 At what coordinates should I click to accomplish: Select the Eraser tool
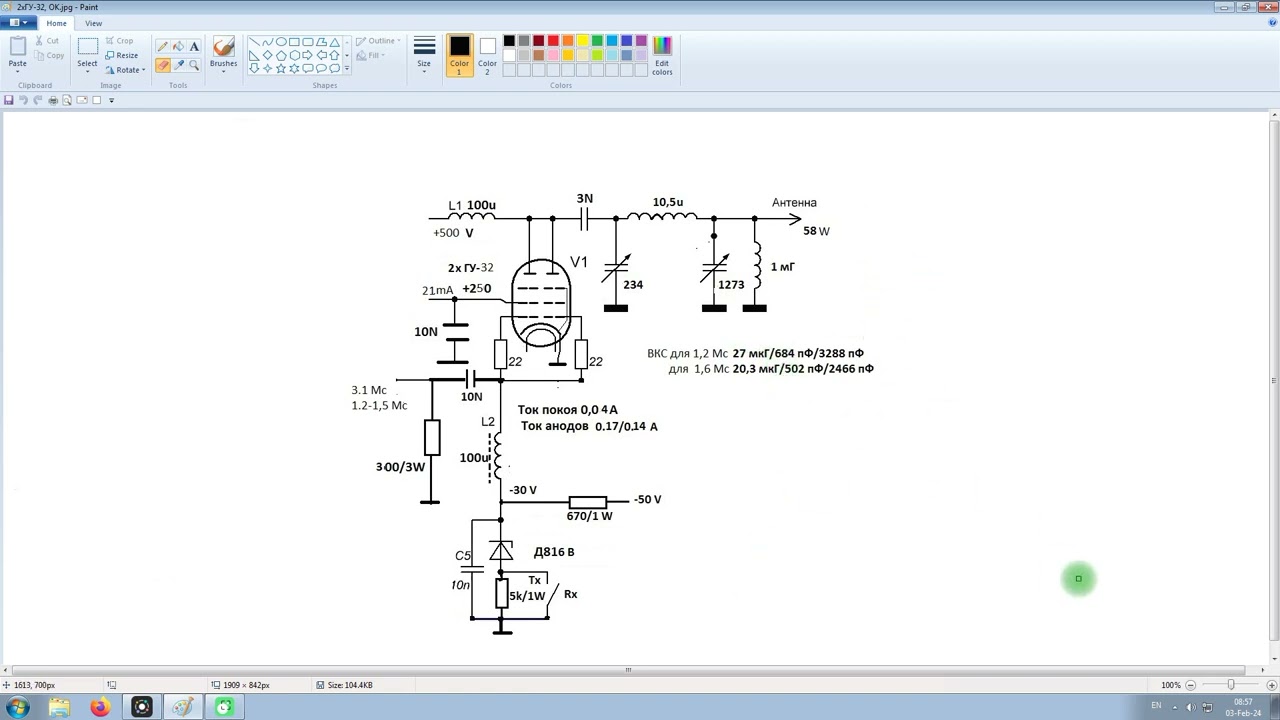pos(162,65)
